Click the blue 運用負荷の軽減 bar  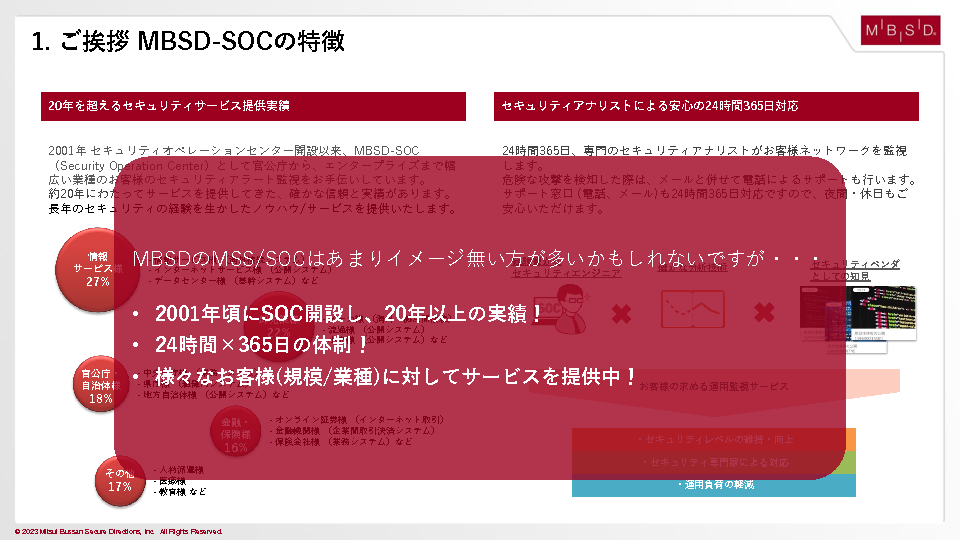(713, 486)
